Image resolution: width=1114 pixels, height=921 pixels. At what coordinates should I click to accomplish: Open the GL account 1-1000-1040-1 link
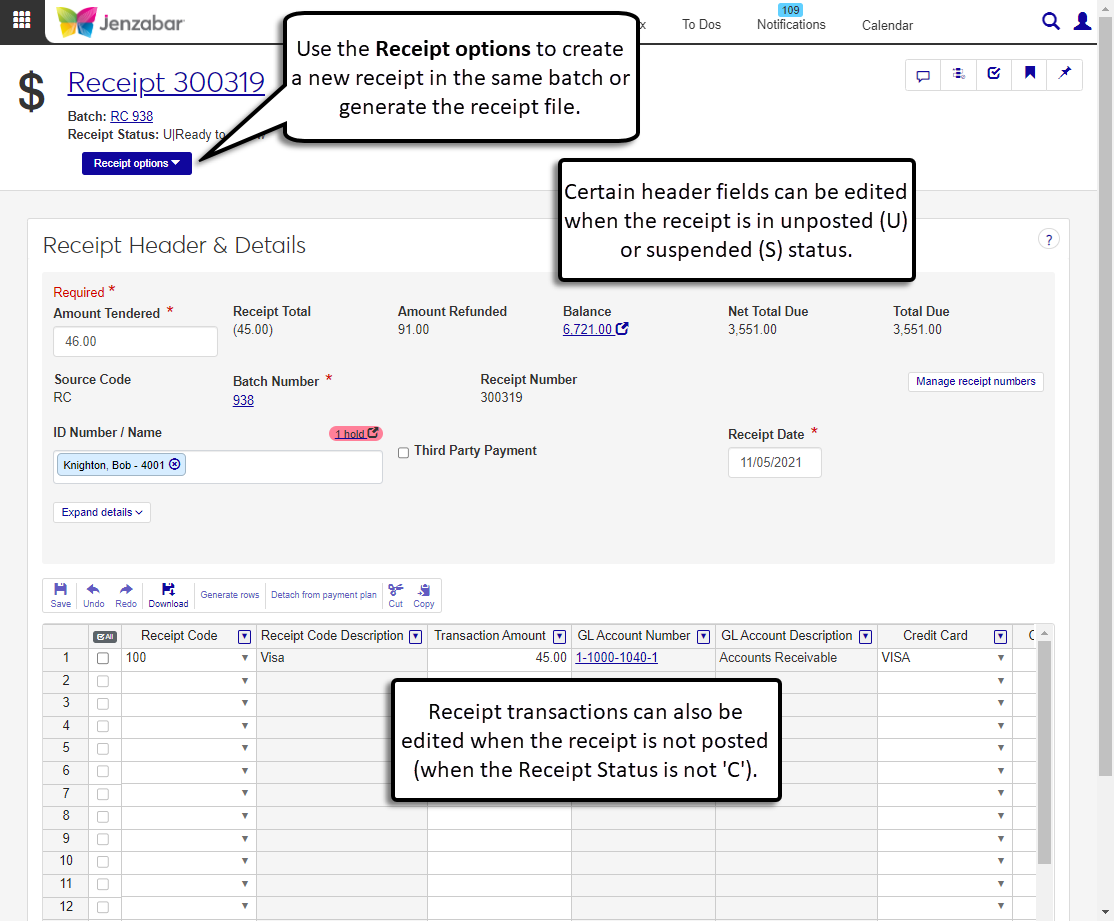(x=616, y=658)
